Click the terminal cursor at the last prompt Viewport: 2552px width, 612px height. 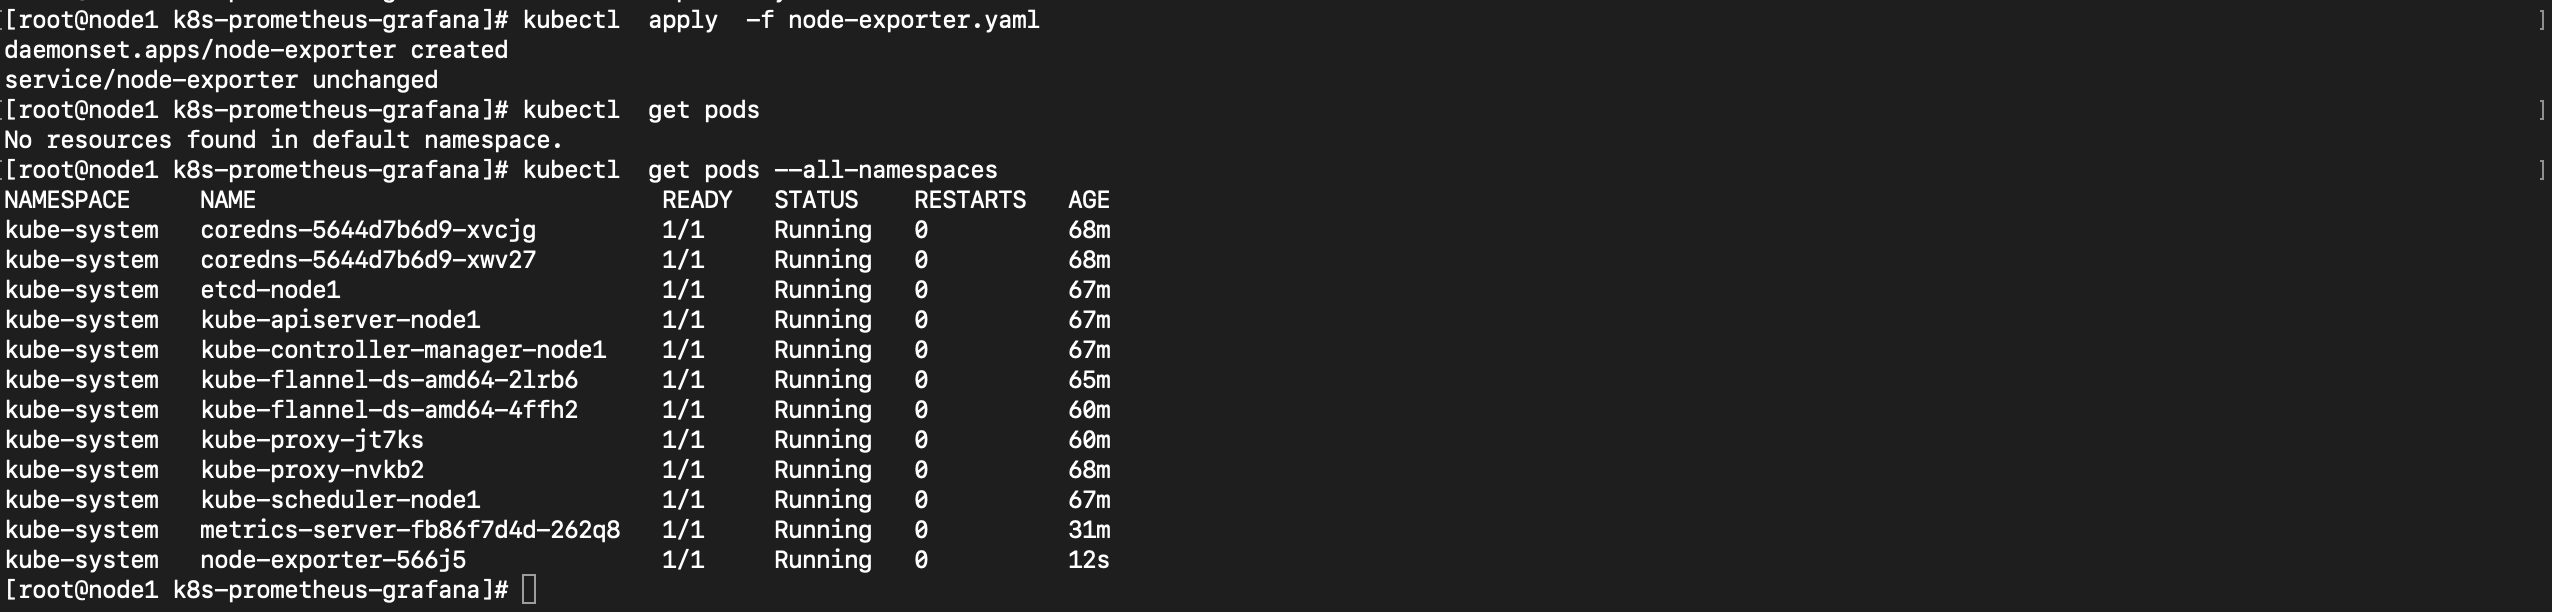[x=529, y=590]
